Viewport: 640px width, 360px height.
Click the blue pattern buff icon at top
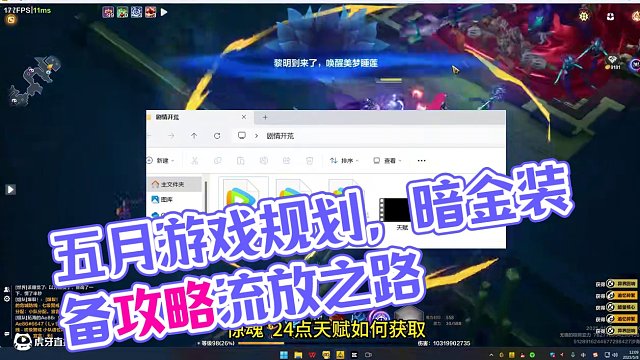(136, 12)
